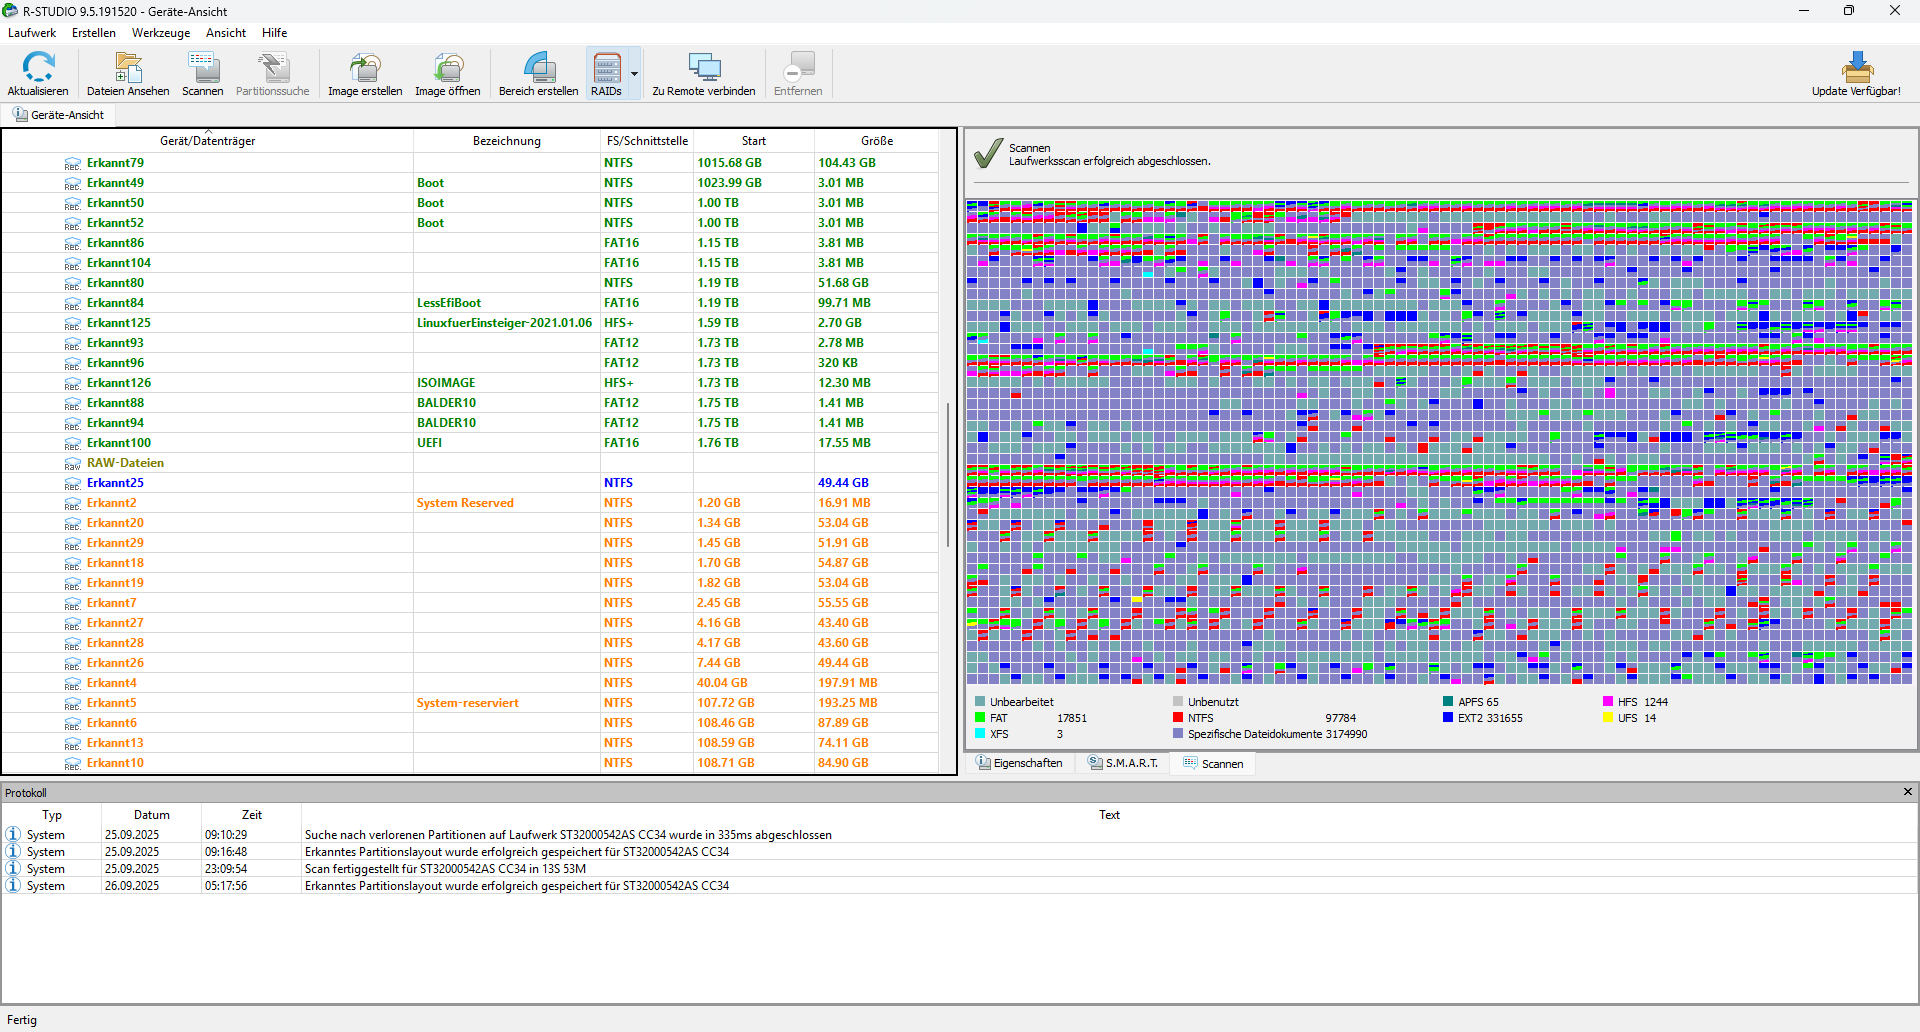
Task: Click the partition icon of Erkannt125
Action: pyautogui.click(x=73, y=323)
